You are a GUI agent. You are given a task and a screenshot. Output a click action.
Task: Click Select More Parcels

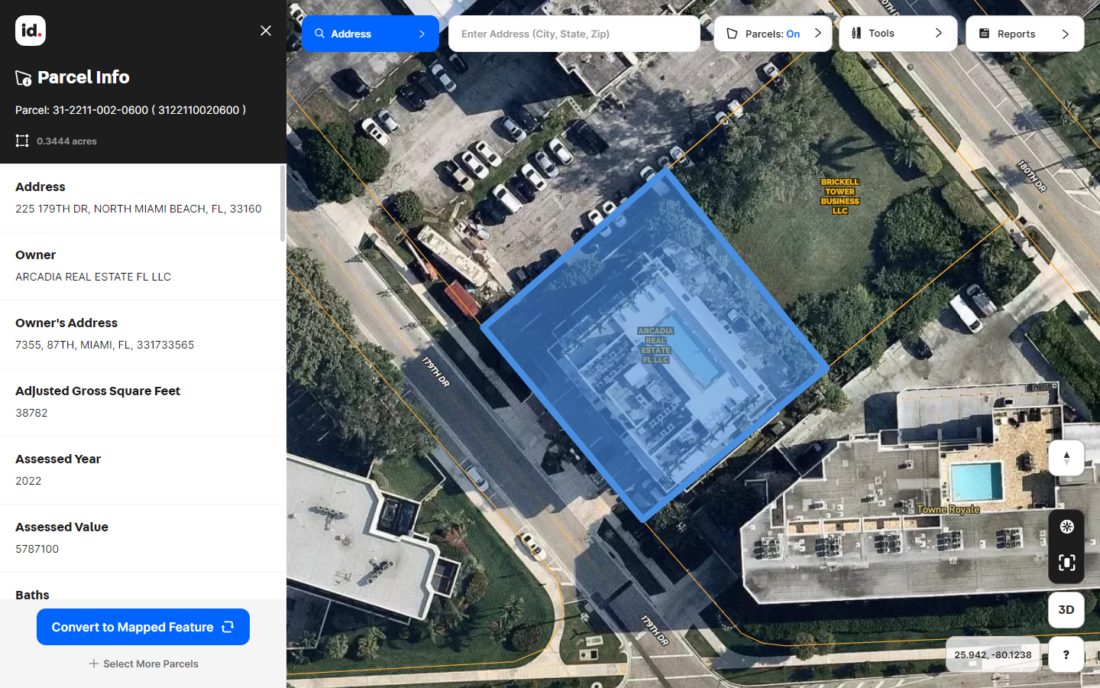click(x=143, y=663)
